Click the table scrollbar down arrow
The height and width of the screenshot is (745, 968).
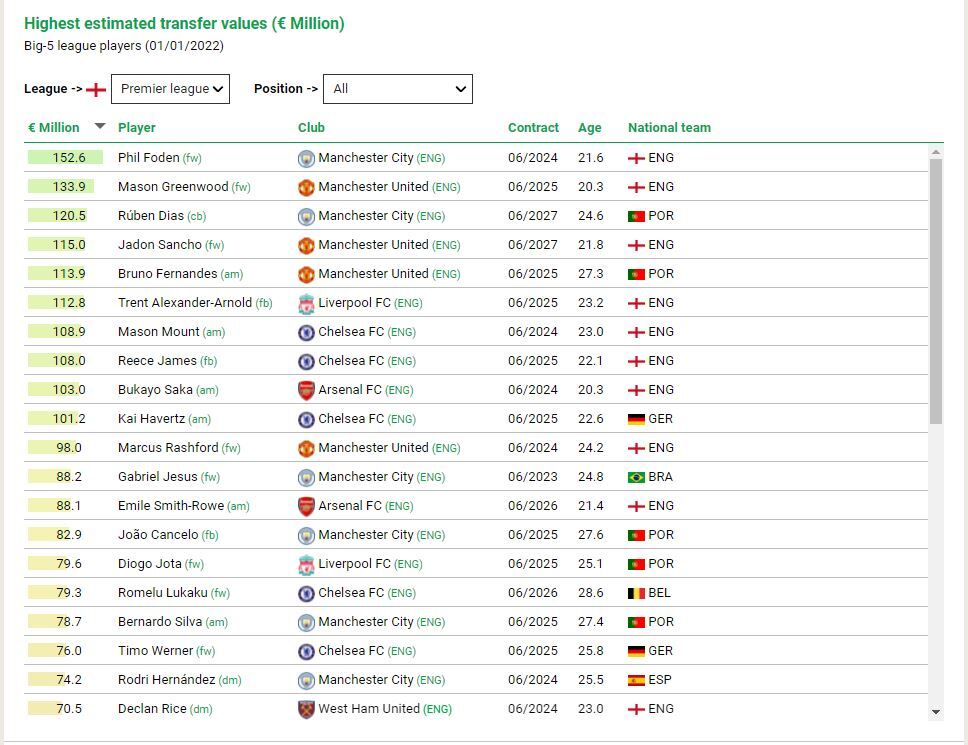tap(936, 712)
